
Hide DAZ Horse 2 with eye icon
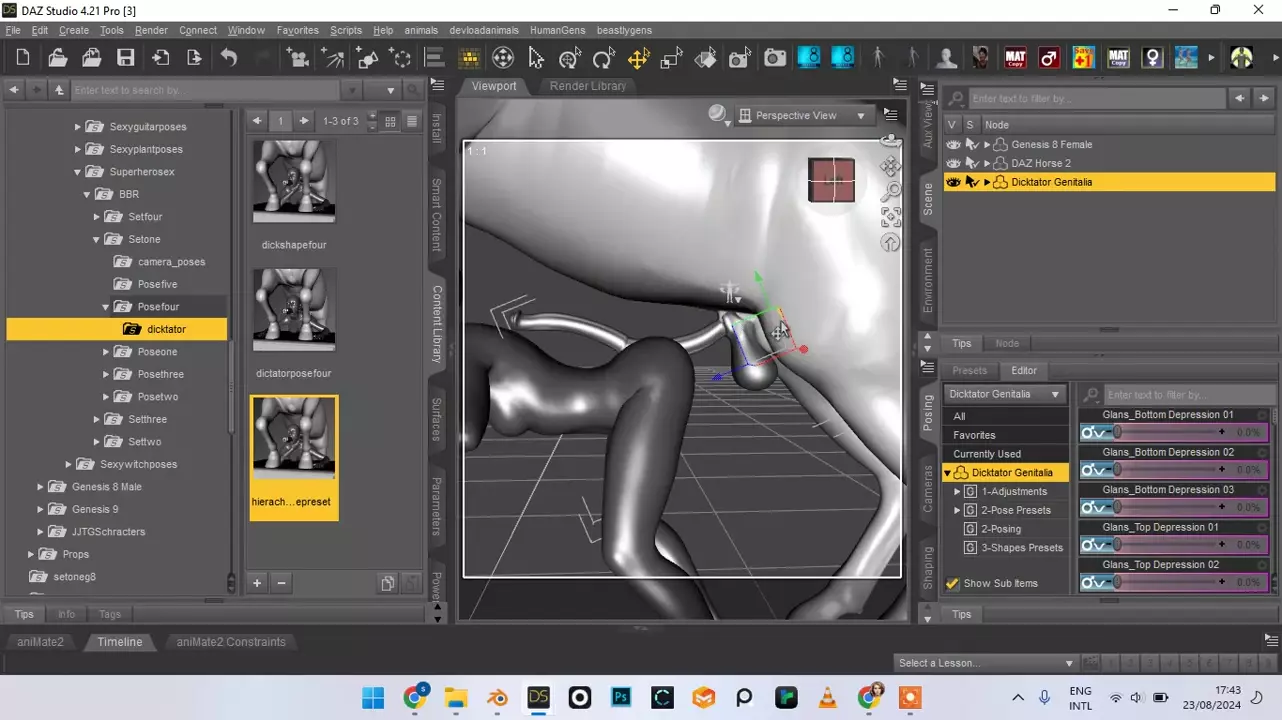(x=953, y=163)
